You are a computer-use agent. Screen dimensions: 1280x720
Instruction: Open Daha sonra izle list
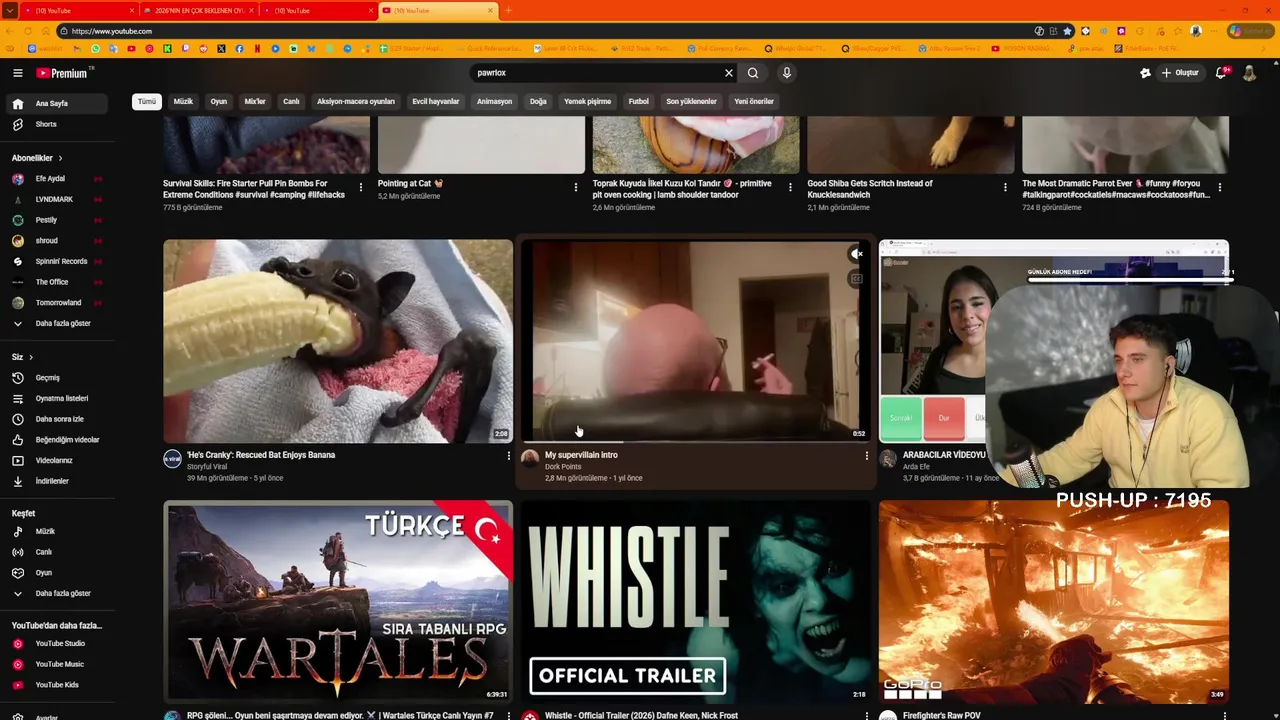(57, 419)
